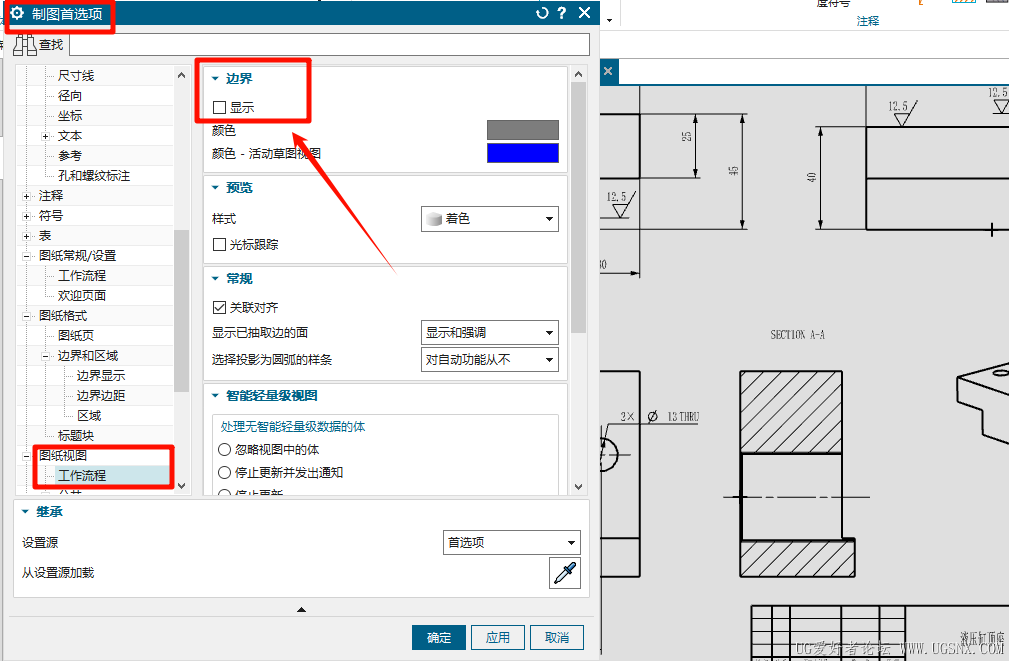Select 孔和螺纹标注 in the tree
Image resolution: width=1009 pixels, height=661 pixels.
point(93,176)
